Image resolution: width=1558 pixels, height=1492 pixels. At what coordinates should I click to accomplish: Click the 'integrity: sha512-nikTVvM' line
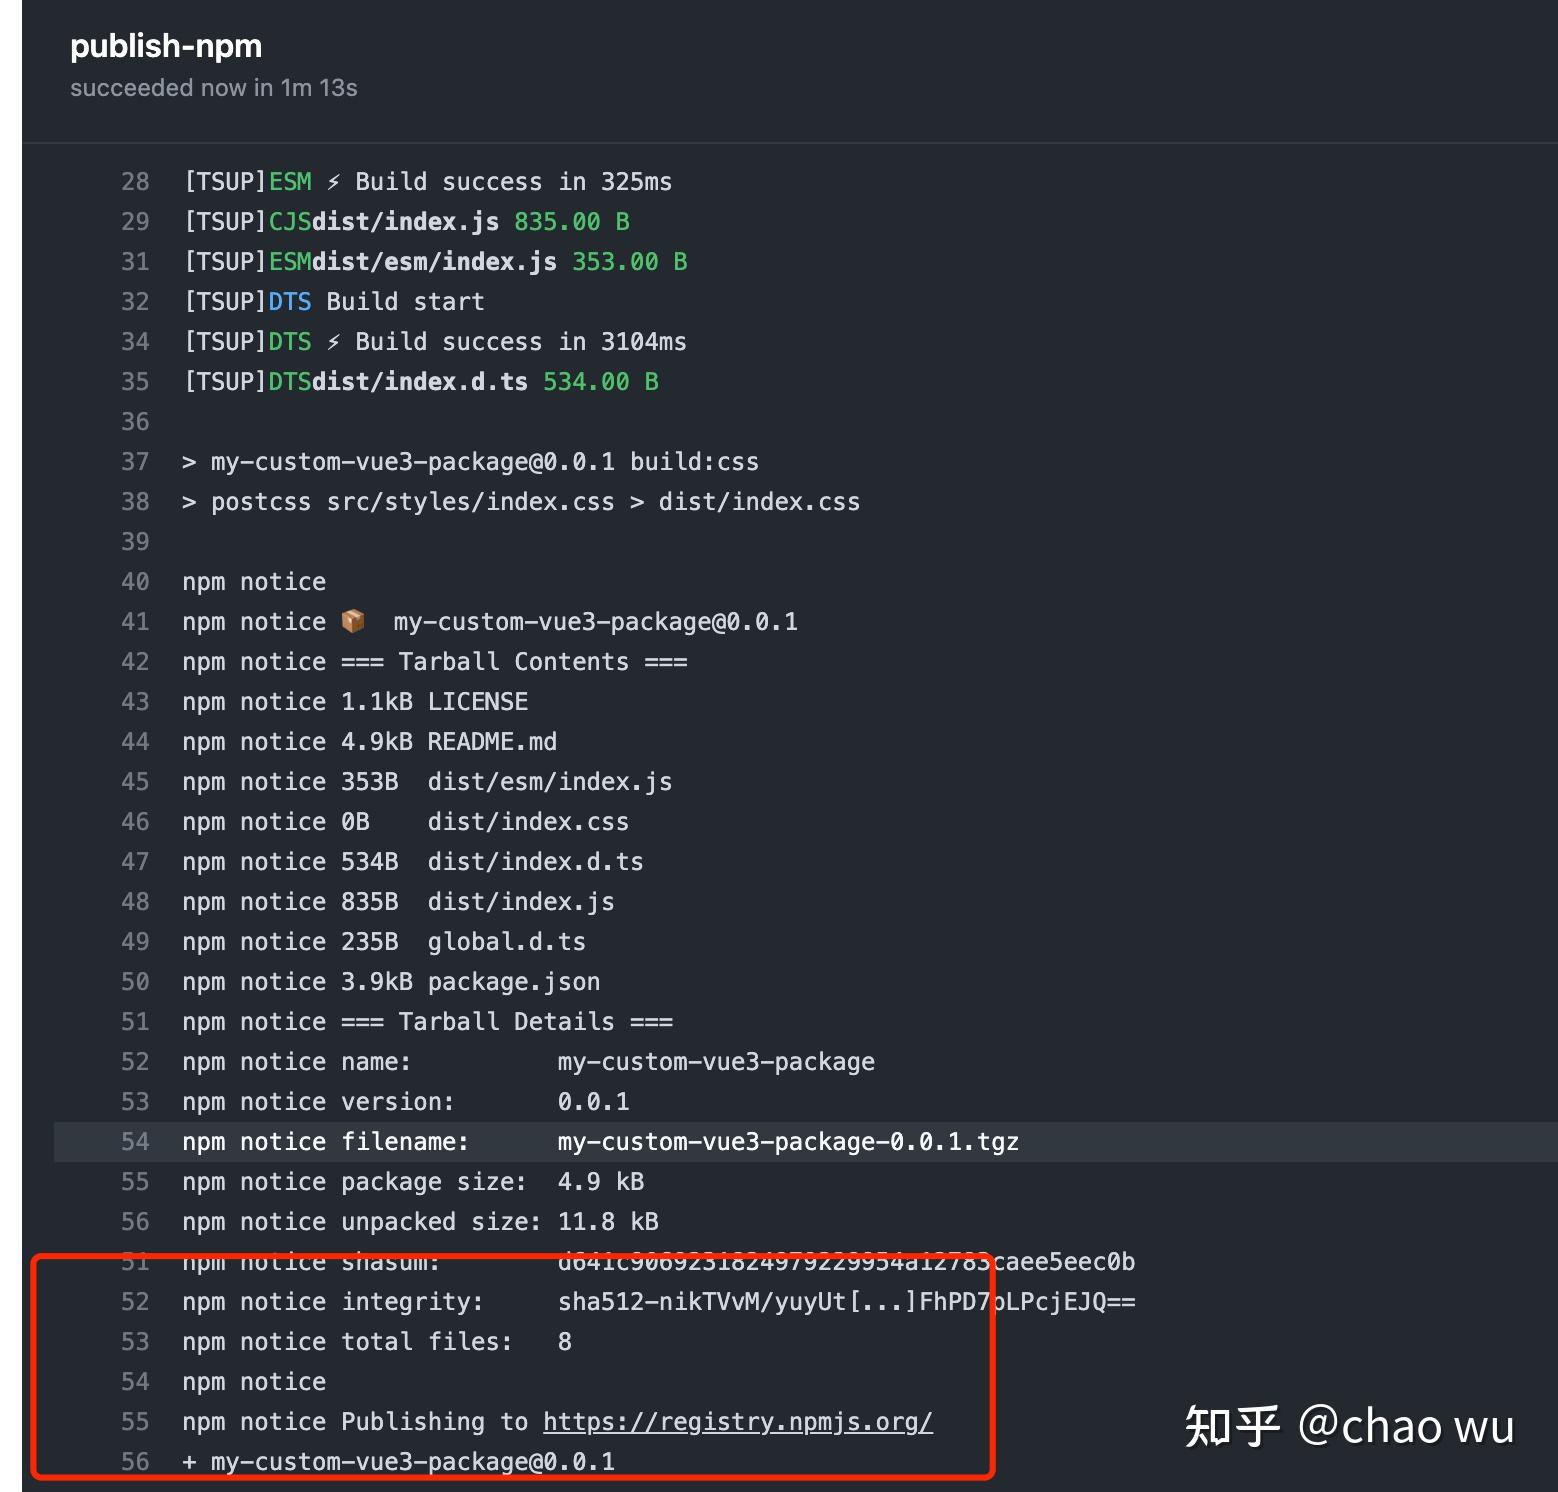point(659,1302)
